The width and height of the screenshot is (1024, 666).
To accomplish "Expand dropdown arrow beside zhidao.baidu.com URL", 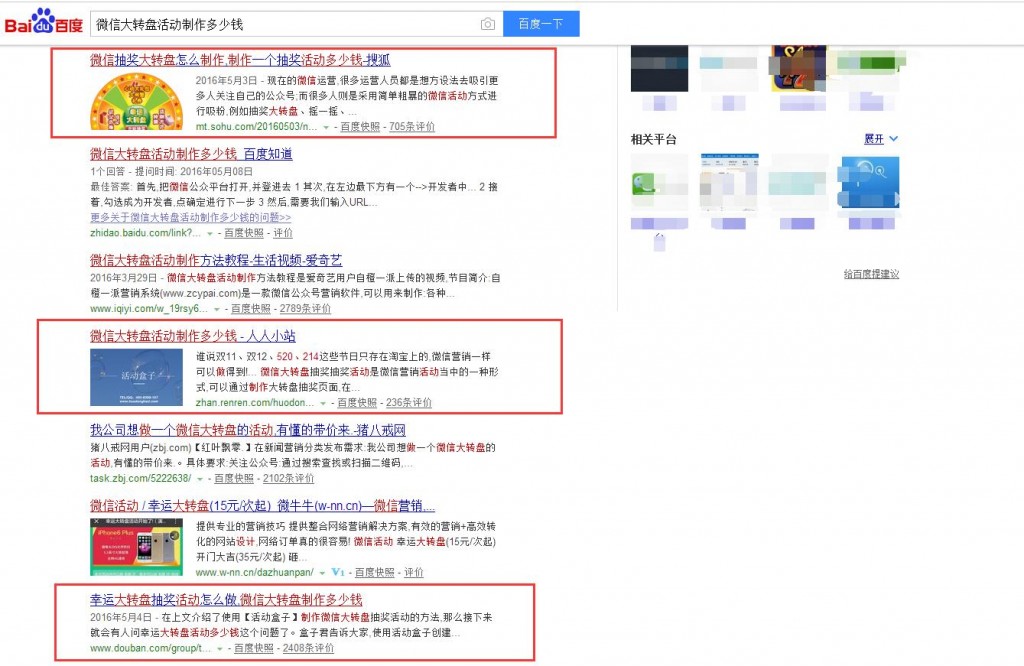I will click(210, 234).
